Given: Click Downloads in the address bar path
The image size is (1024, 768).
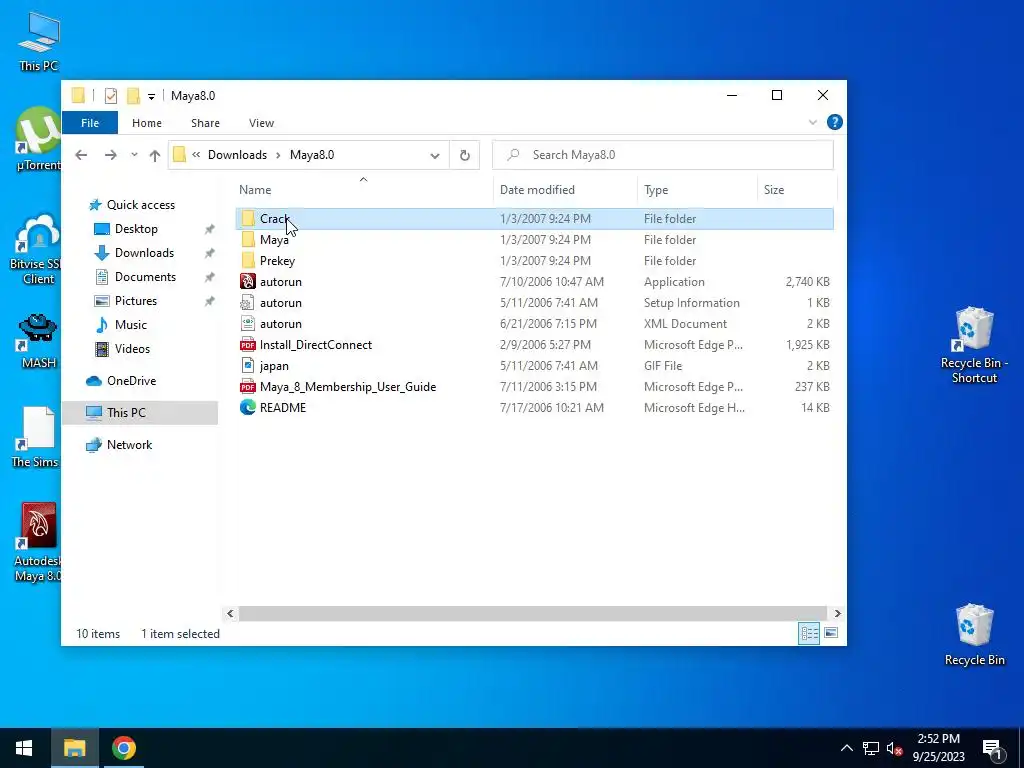Looking at the screenshot, I should (237, 155).
